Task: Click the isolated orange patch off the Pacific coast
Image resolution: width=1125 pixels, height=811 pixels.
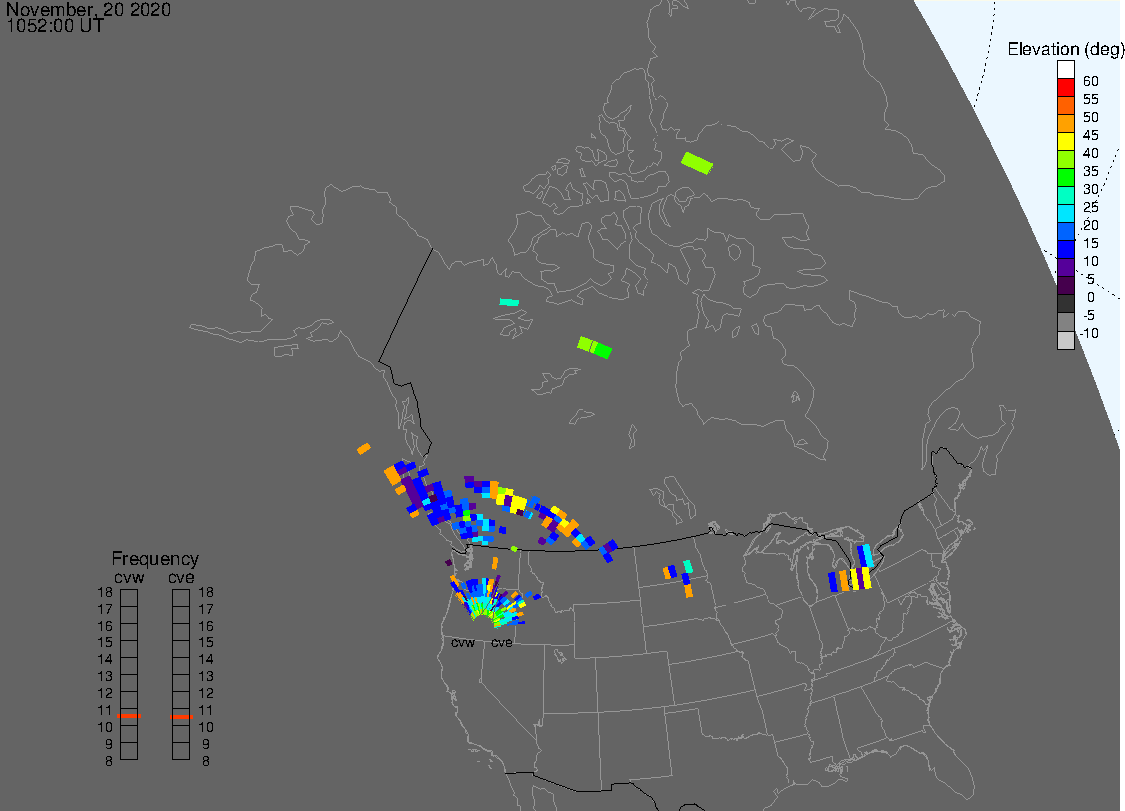Action: 364,449
